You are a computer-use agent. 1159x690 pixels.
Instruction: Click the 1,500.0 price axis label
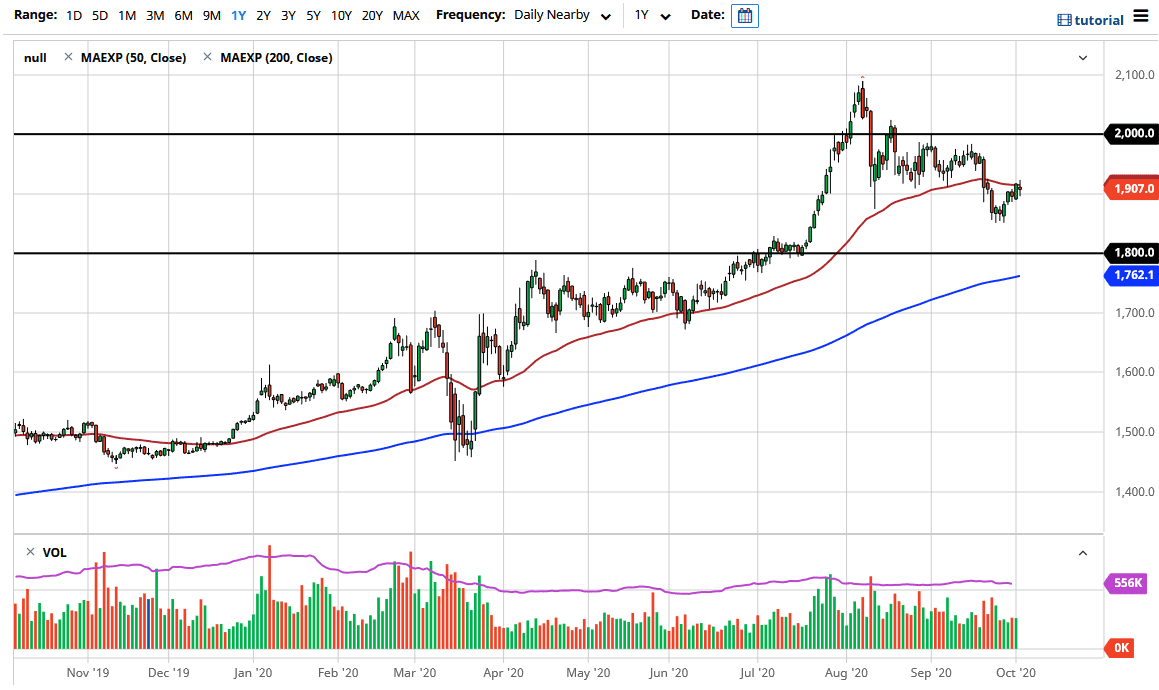click(x=1135, y=432)
